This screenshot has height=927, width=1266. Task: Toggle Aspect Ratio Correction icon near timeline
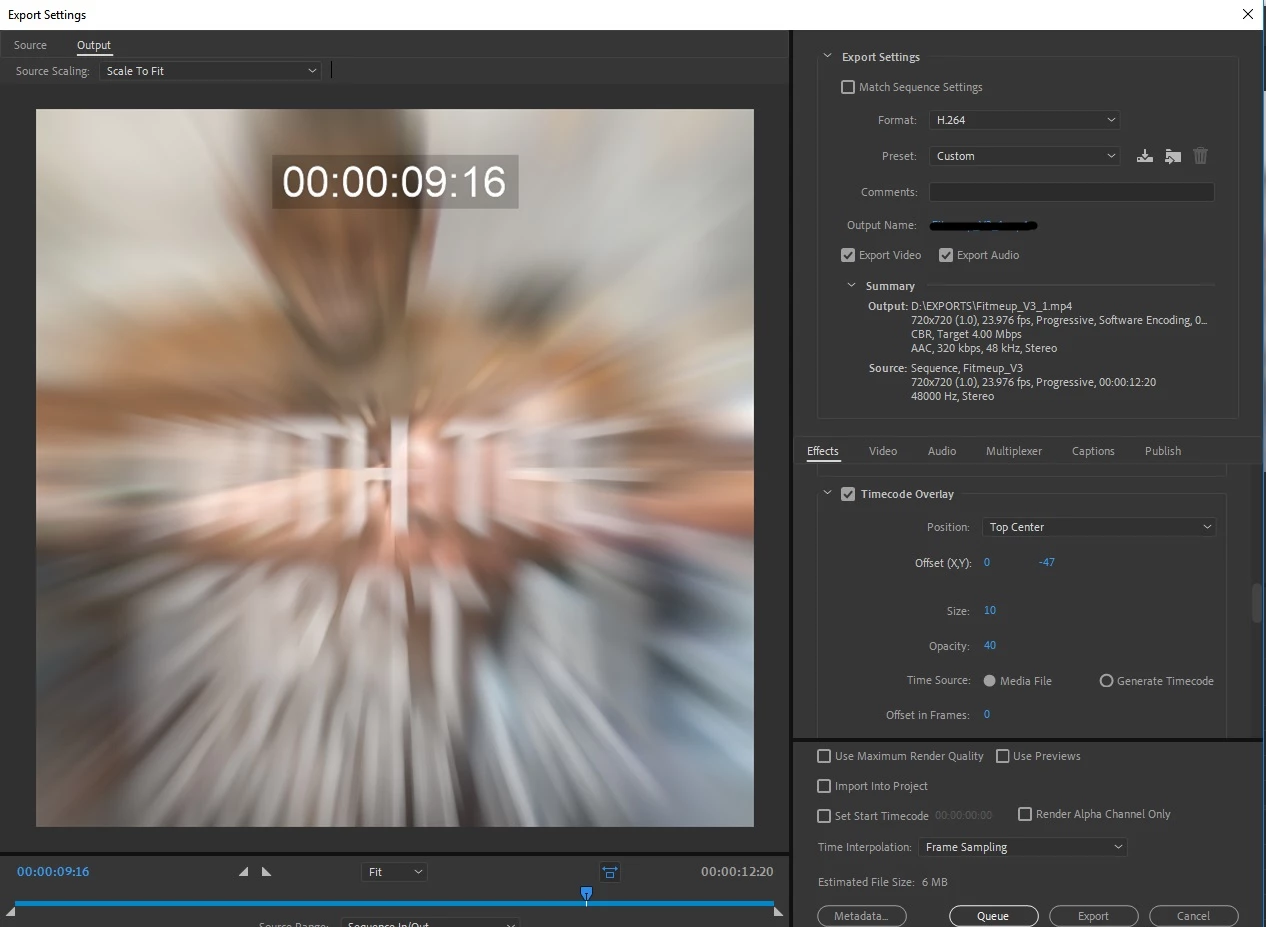tap(610, 872)
